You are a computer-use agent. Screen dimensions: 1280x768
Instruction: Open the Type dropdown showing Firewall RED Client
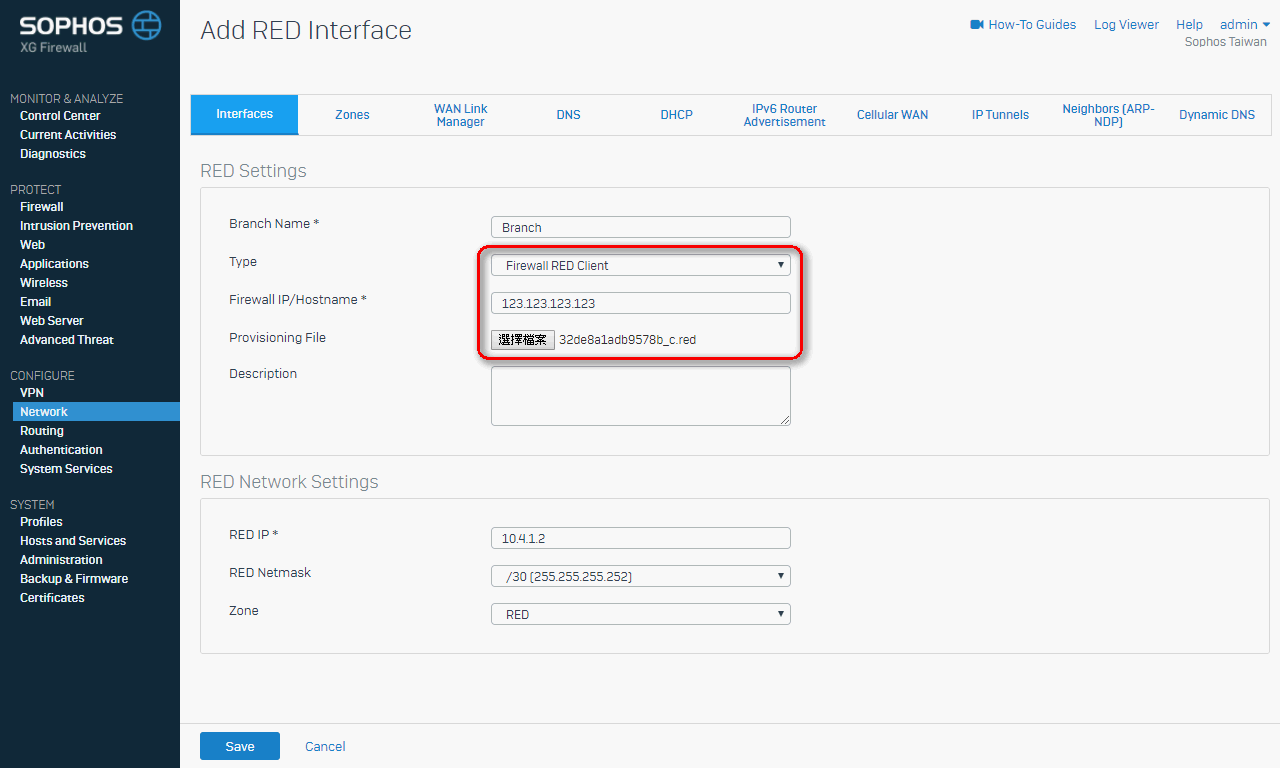[641, 265]
